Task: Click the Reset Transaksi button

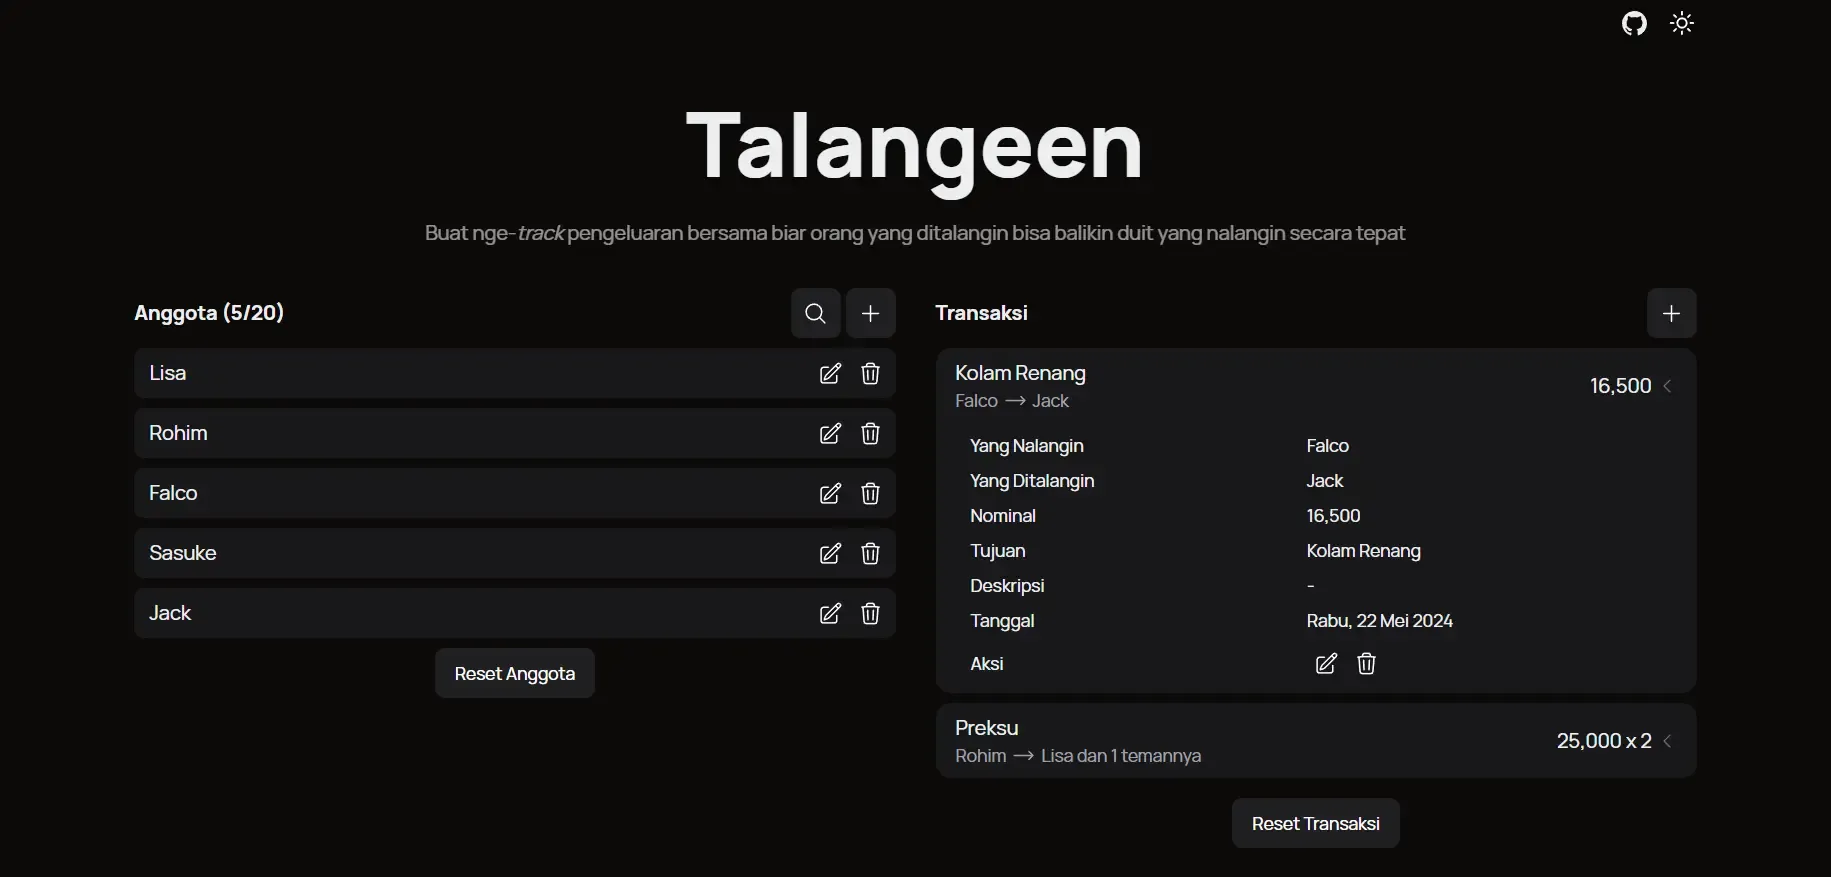Action: [x=1316, y=823]
